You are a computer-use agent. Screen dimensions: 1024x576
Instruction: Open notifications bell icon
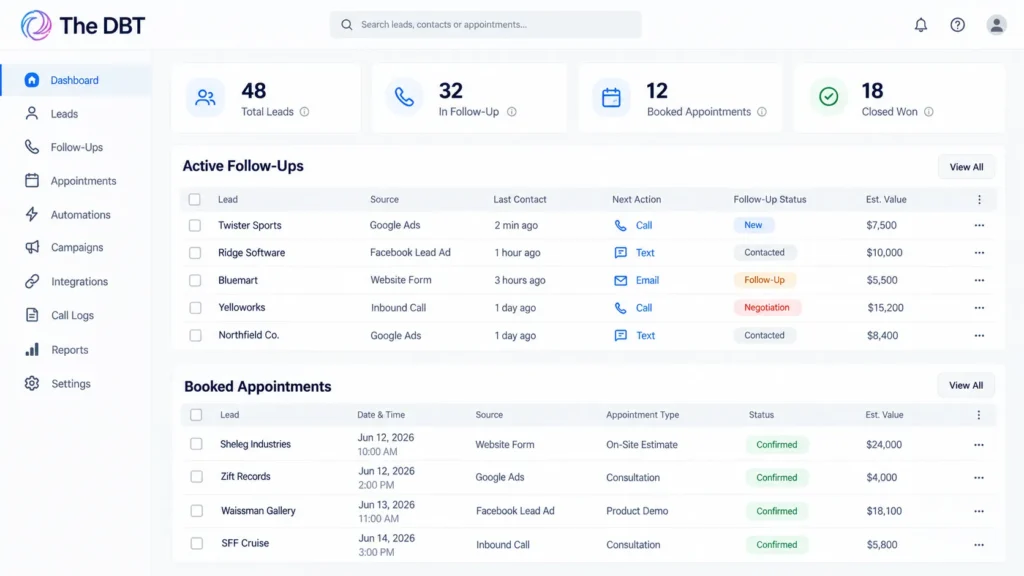click(921, 25)
